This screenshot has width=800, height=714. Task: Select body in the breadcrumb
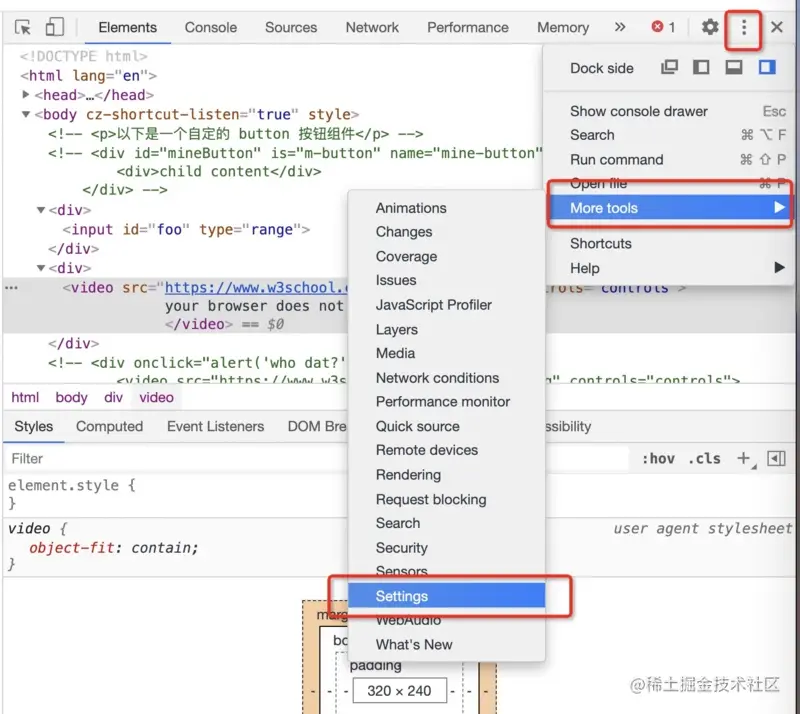click(x=71, y=397)
